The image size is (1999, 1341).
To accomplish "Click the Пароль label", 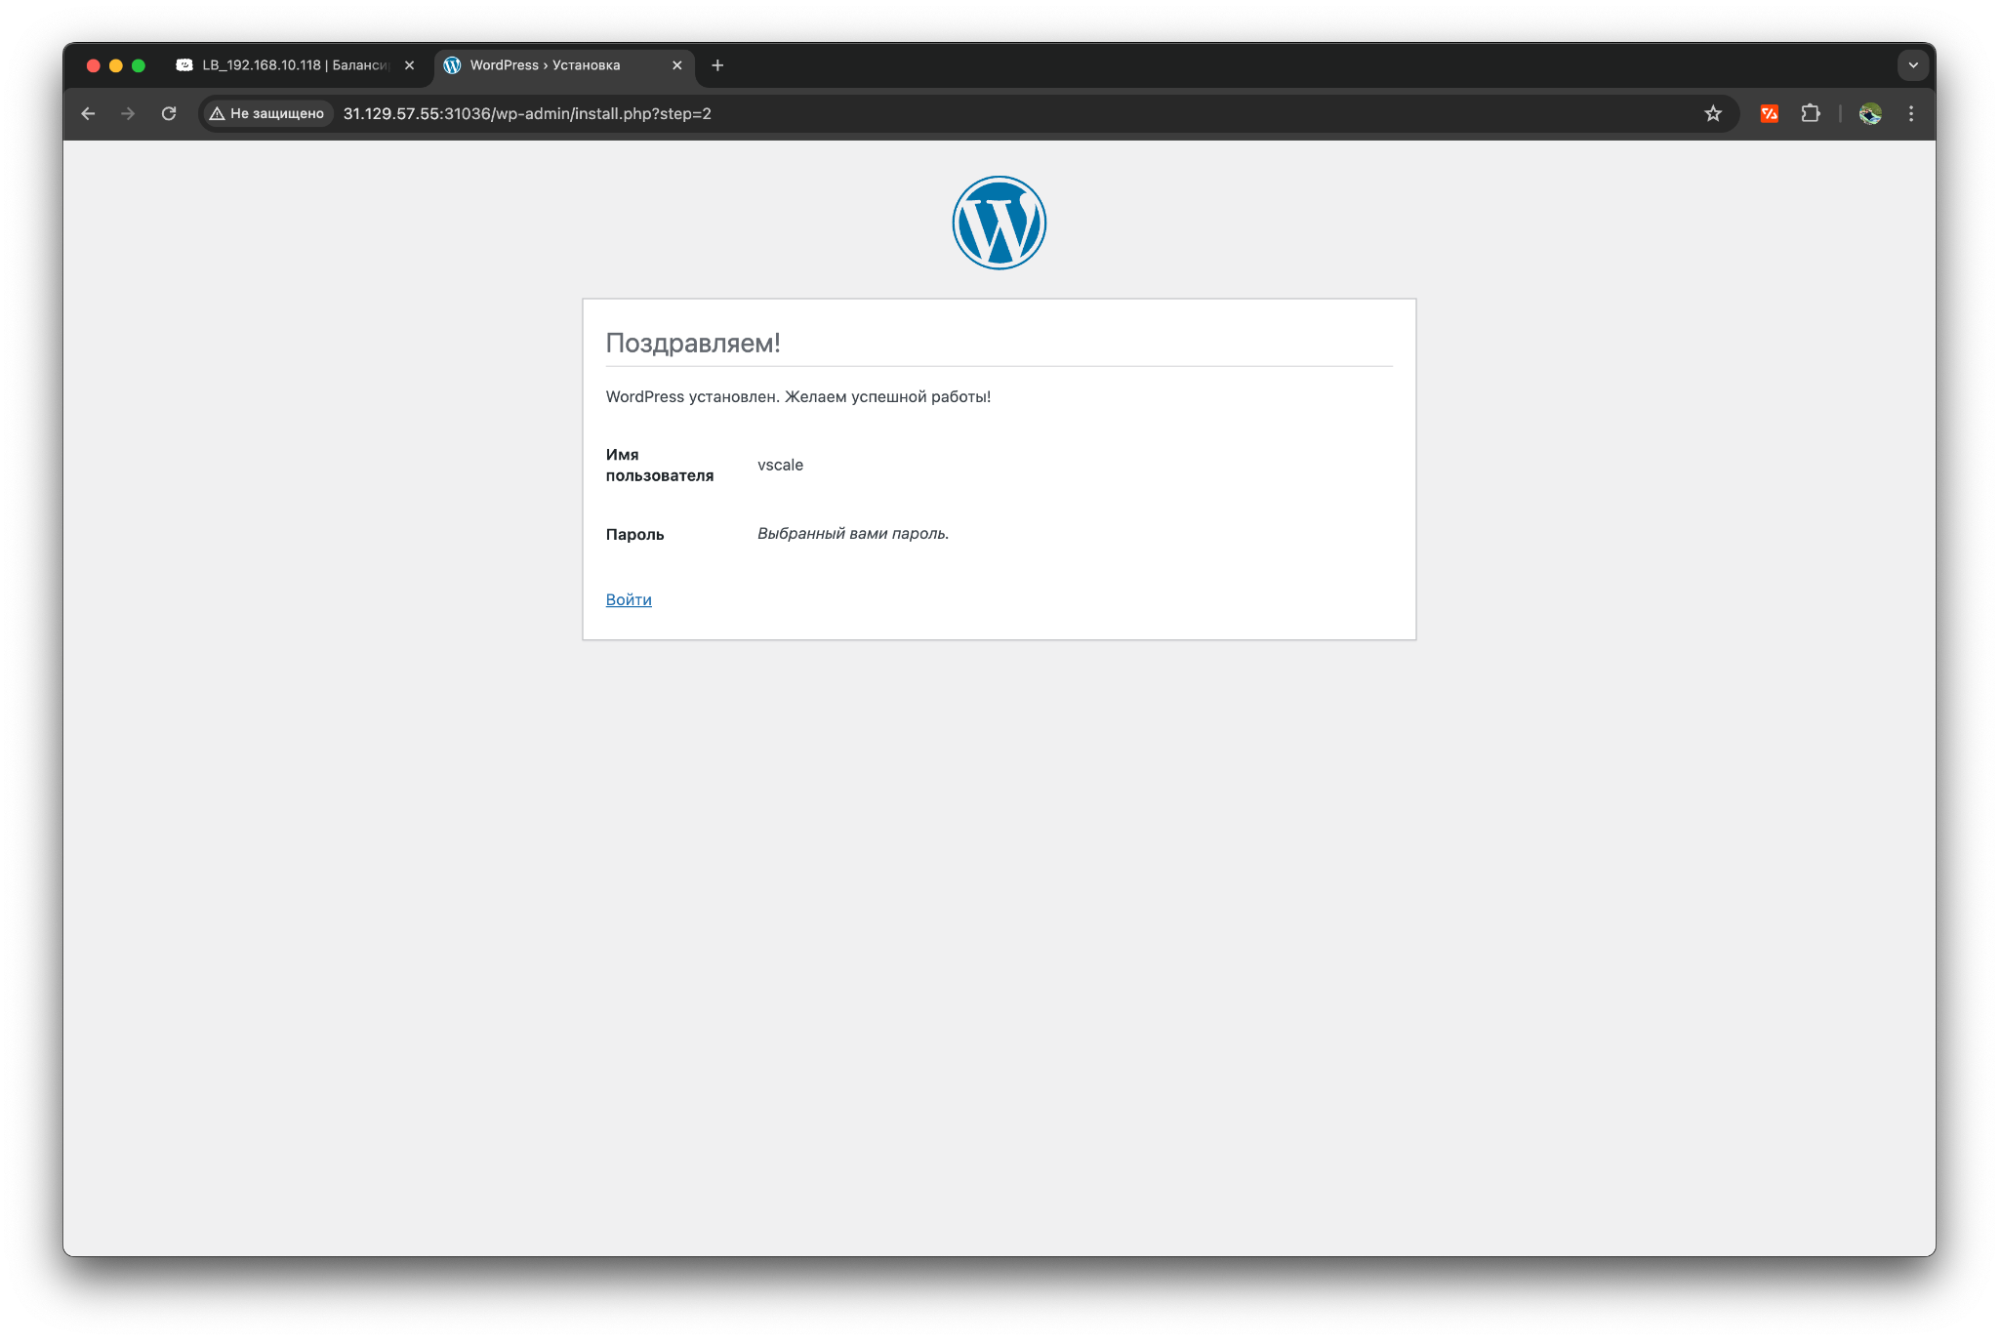I will click(x=634, y=534).
